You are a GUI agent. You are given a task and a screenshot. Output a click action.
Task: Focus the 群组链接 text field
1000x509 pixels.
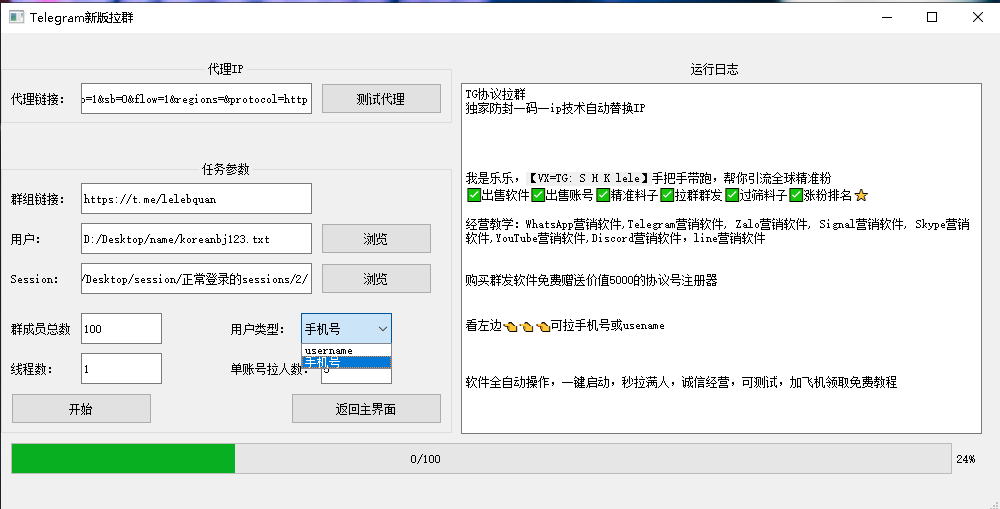[x=196, y=199]
